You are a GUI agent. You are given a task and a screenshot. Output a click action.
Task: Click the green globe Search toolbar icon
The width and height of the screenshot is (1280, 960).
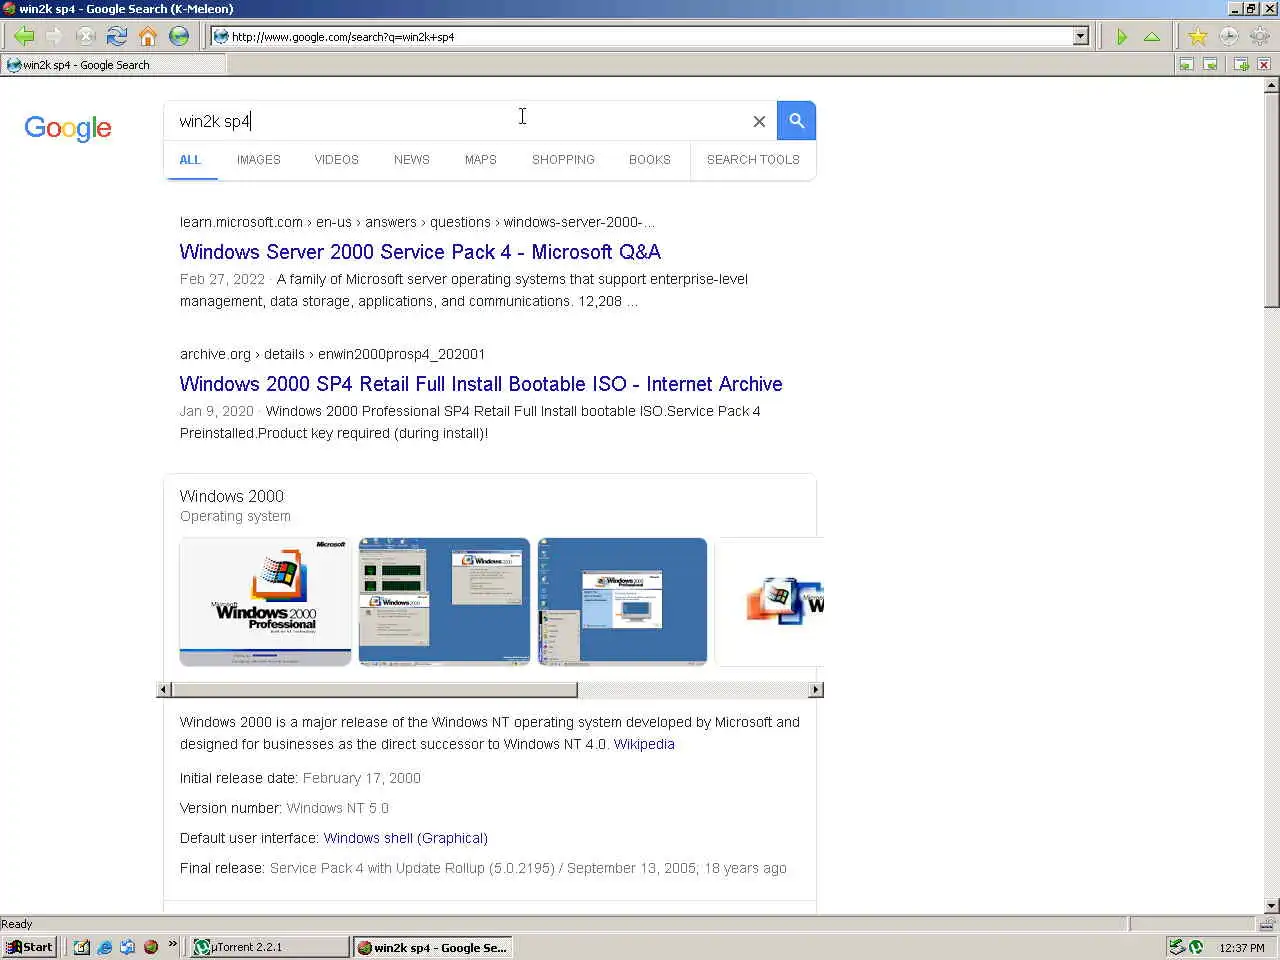(179, 37)
